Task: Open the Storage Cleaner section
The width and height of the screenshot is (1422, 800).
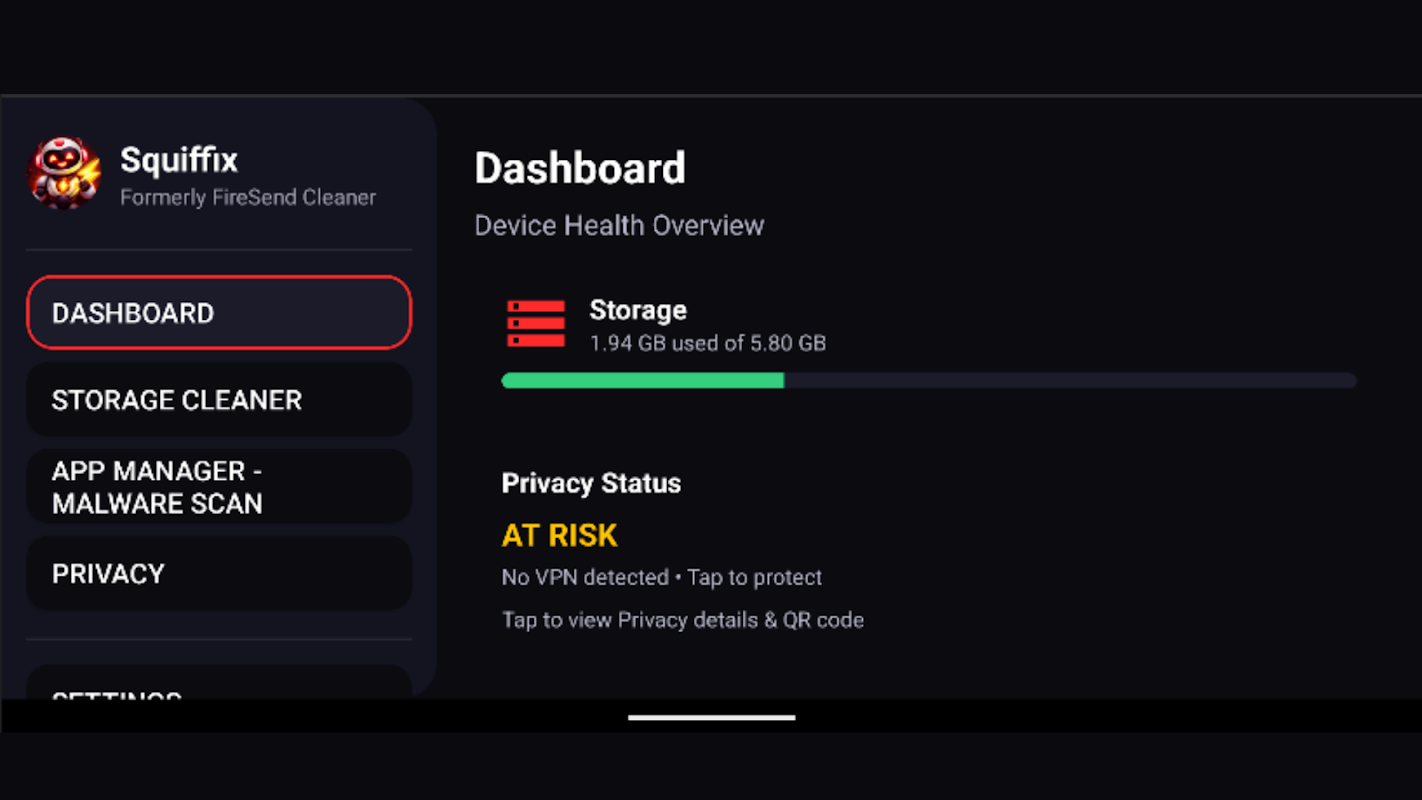Action: (x=218, y=400)
